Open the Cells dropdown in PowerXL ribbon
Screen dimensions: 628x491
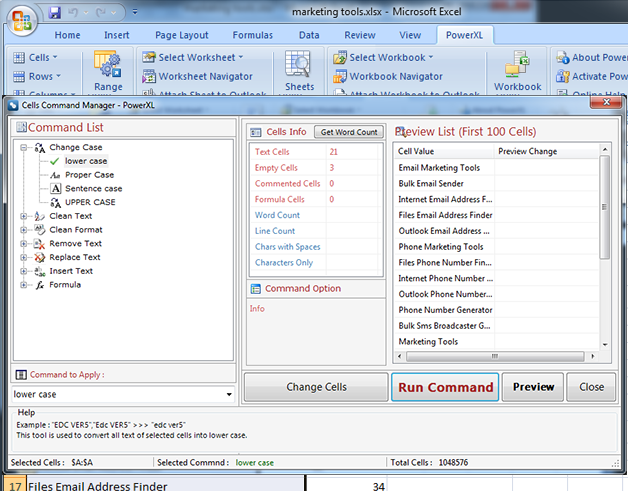(x=35, y=58)
